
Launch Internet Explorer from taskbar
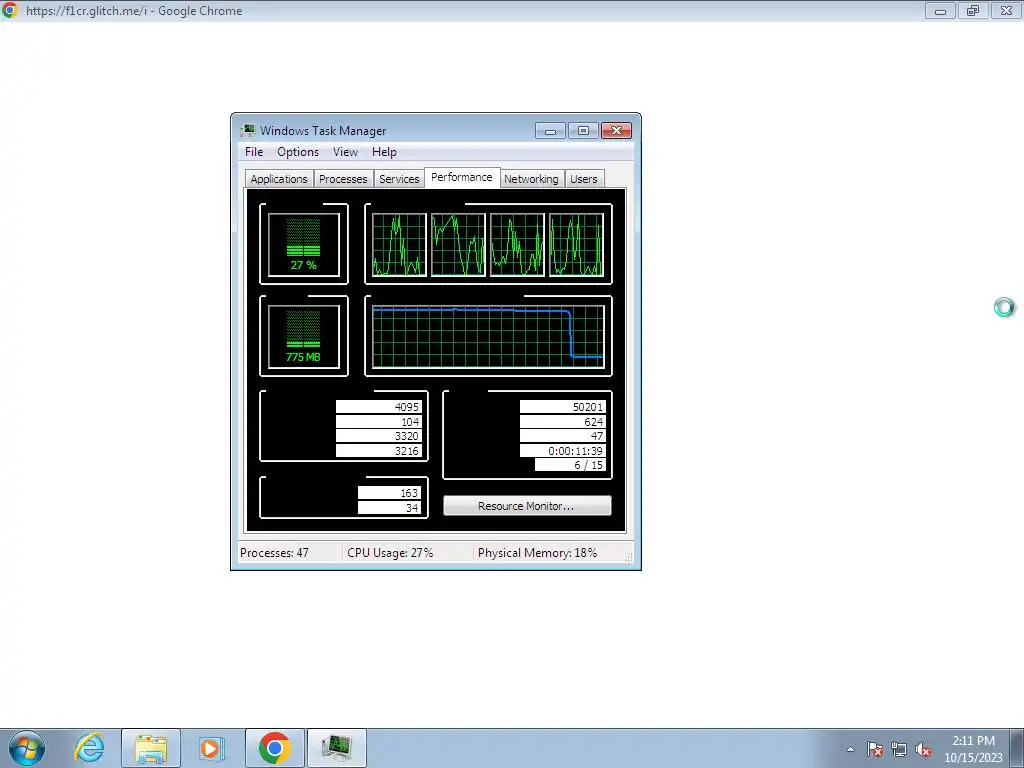coord(89,748)
